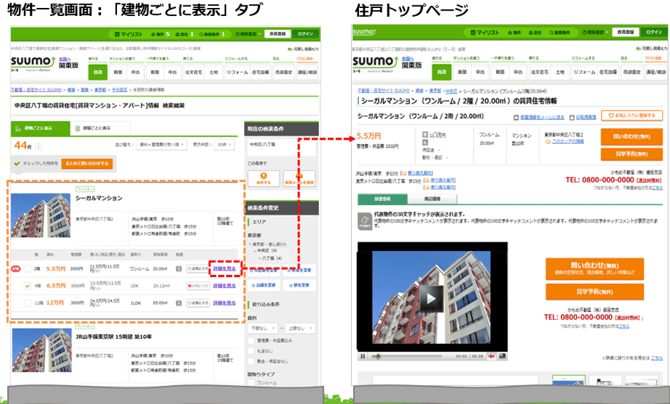The image size is (670, 404).
Task: Click 賃貸 nav tab on the listing page
Action: click(98, 72)
